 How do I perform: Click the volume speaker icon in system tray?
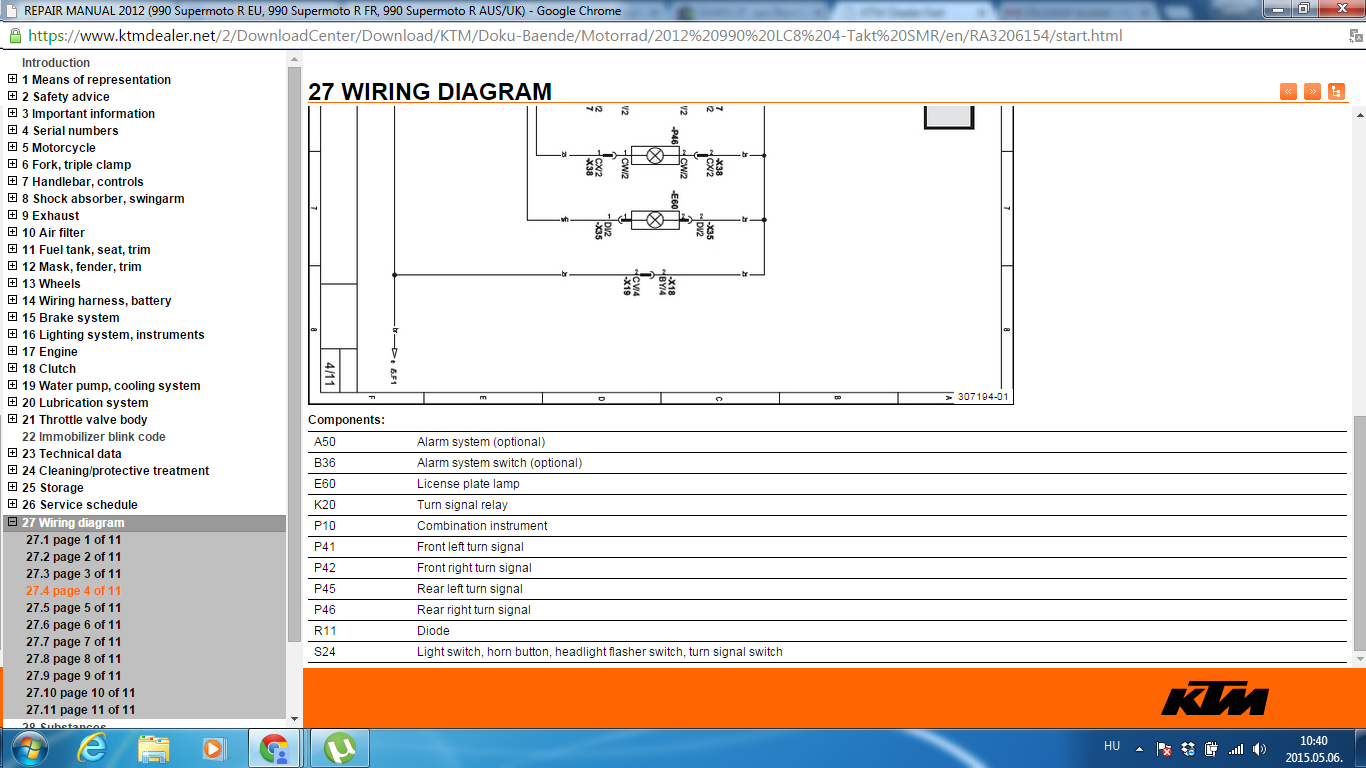pyautogui.click(x=1259, y=748)
